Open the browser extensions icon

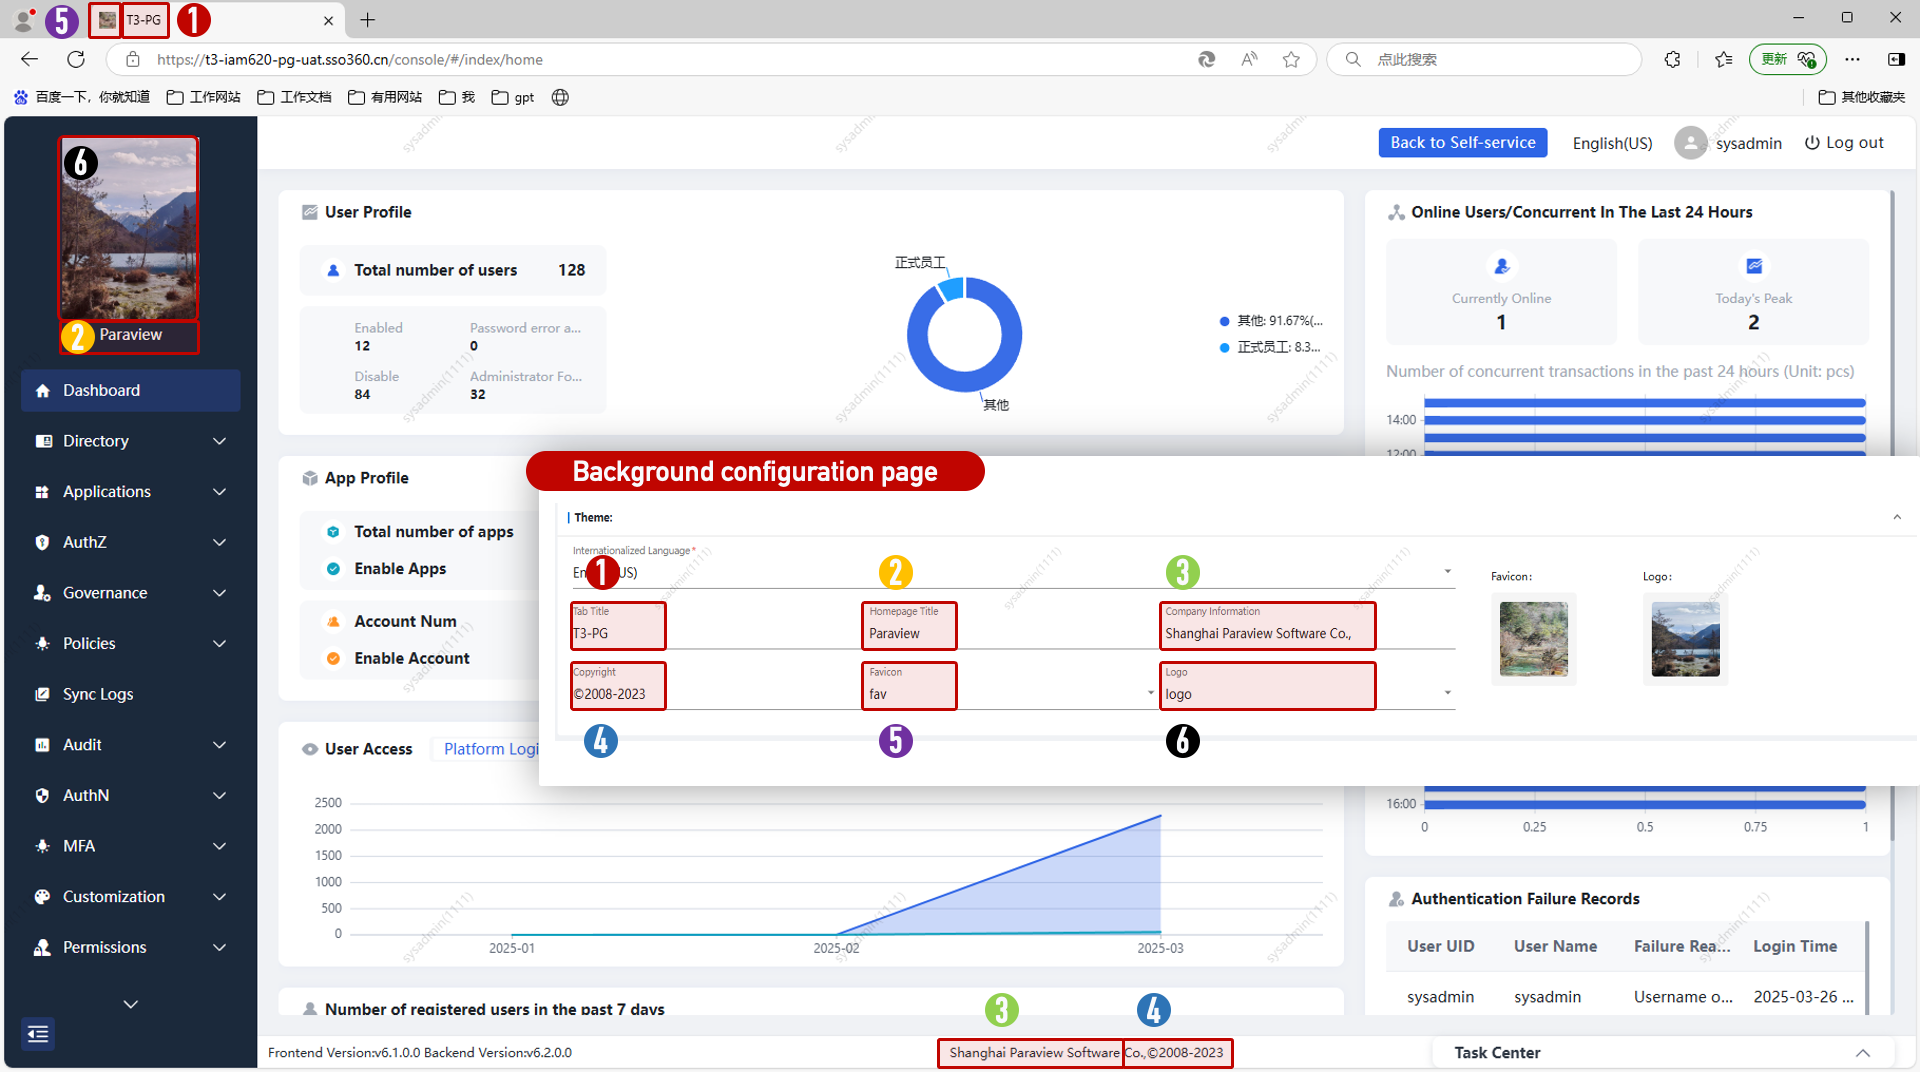(x=1672, y=60)
